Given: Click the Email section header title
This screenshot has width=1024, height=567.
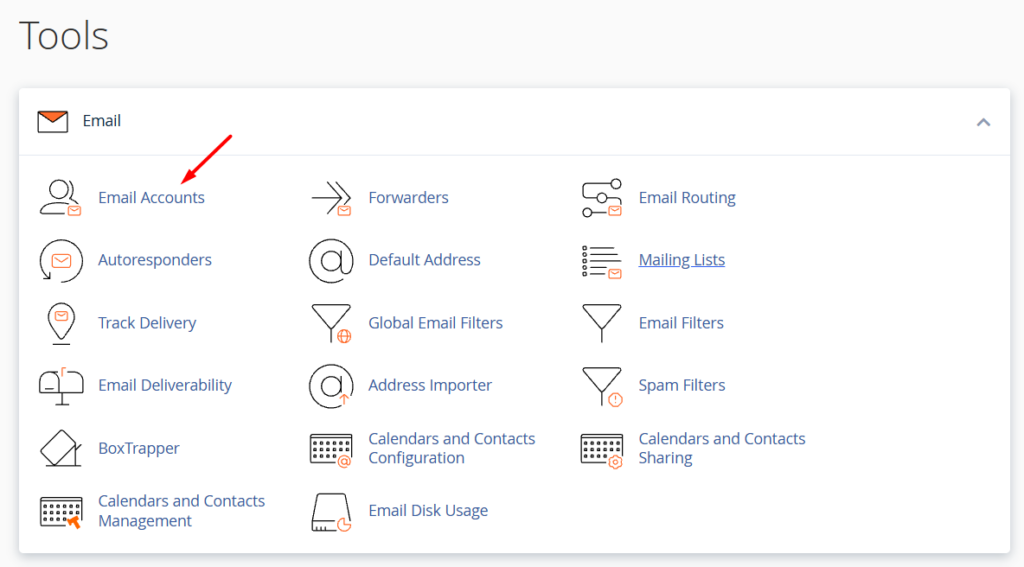Looking at the screenshot, I should click(x=101, y=121).
